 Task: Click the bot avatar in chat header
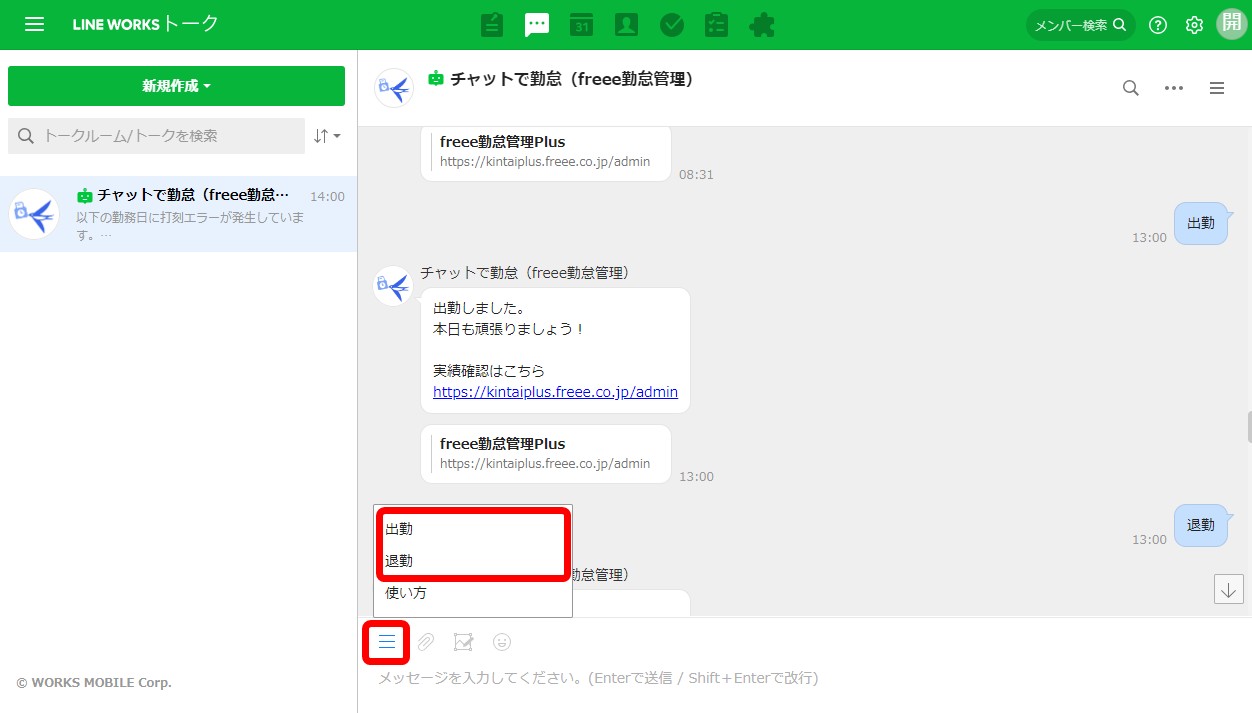tap(394, 88)
